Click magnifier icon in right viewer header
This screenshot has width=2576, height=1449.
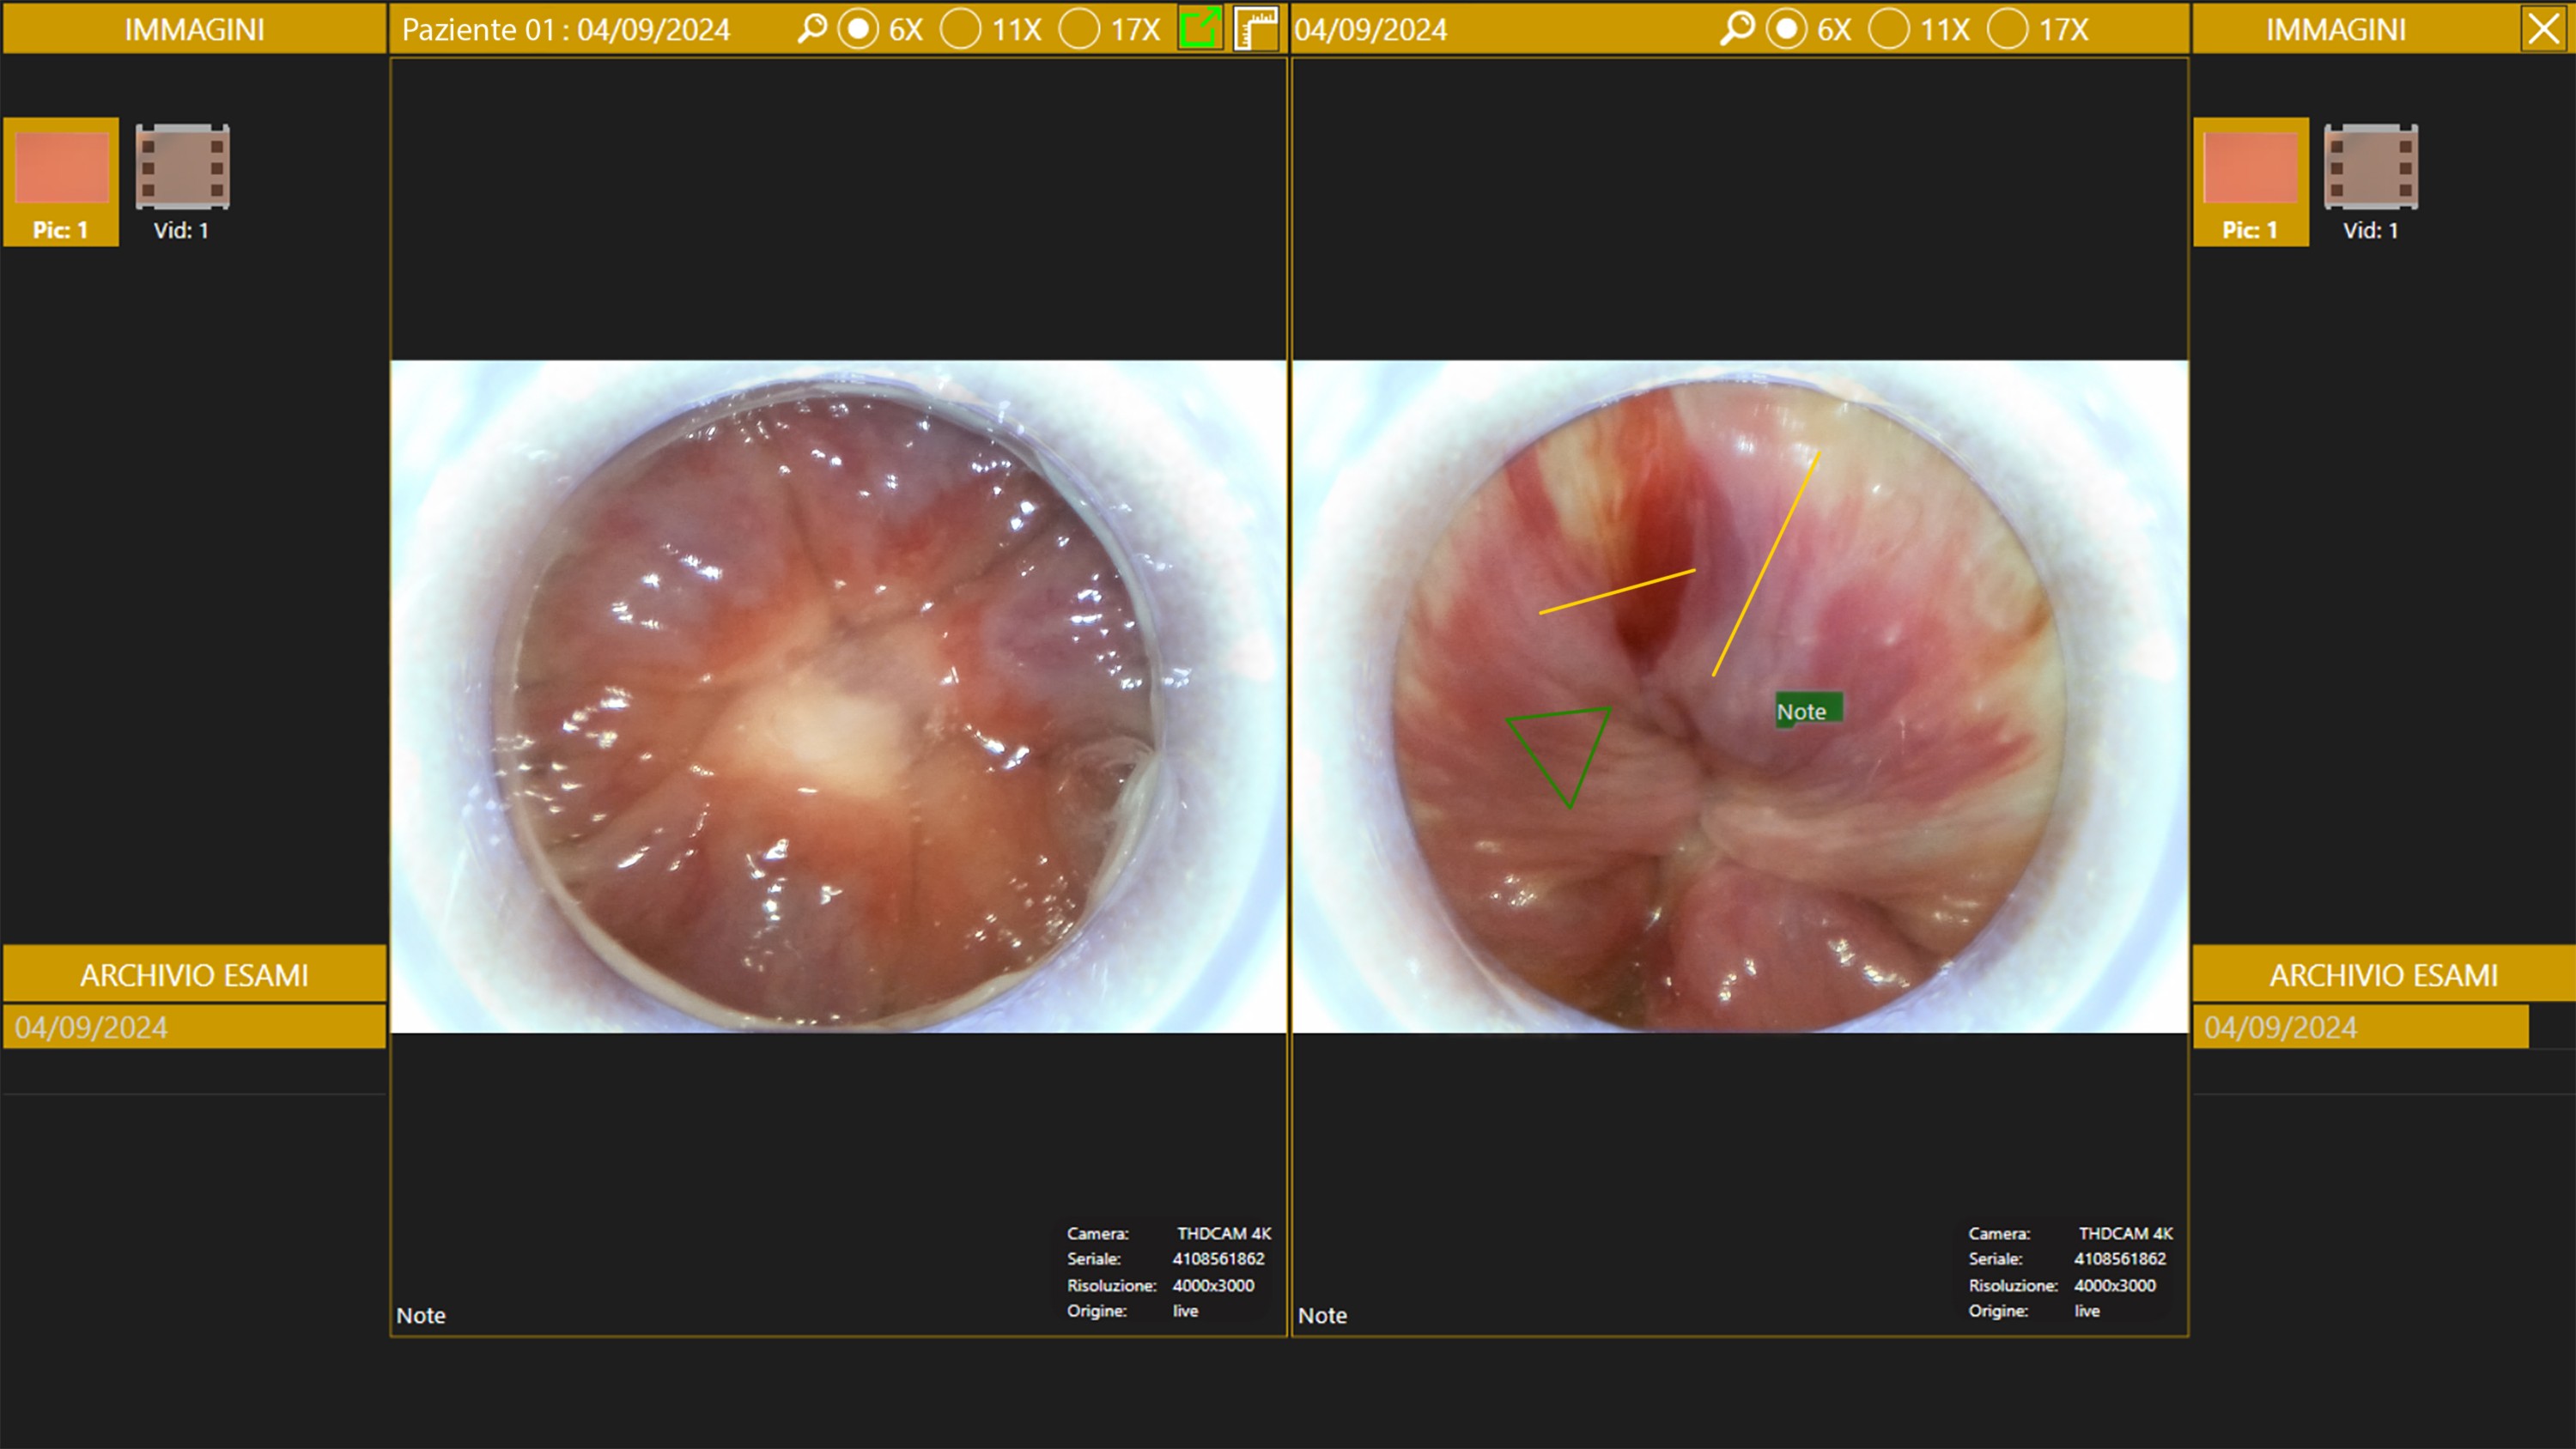(x=1738, y=28)
